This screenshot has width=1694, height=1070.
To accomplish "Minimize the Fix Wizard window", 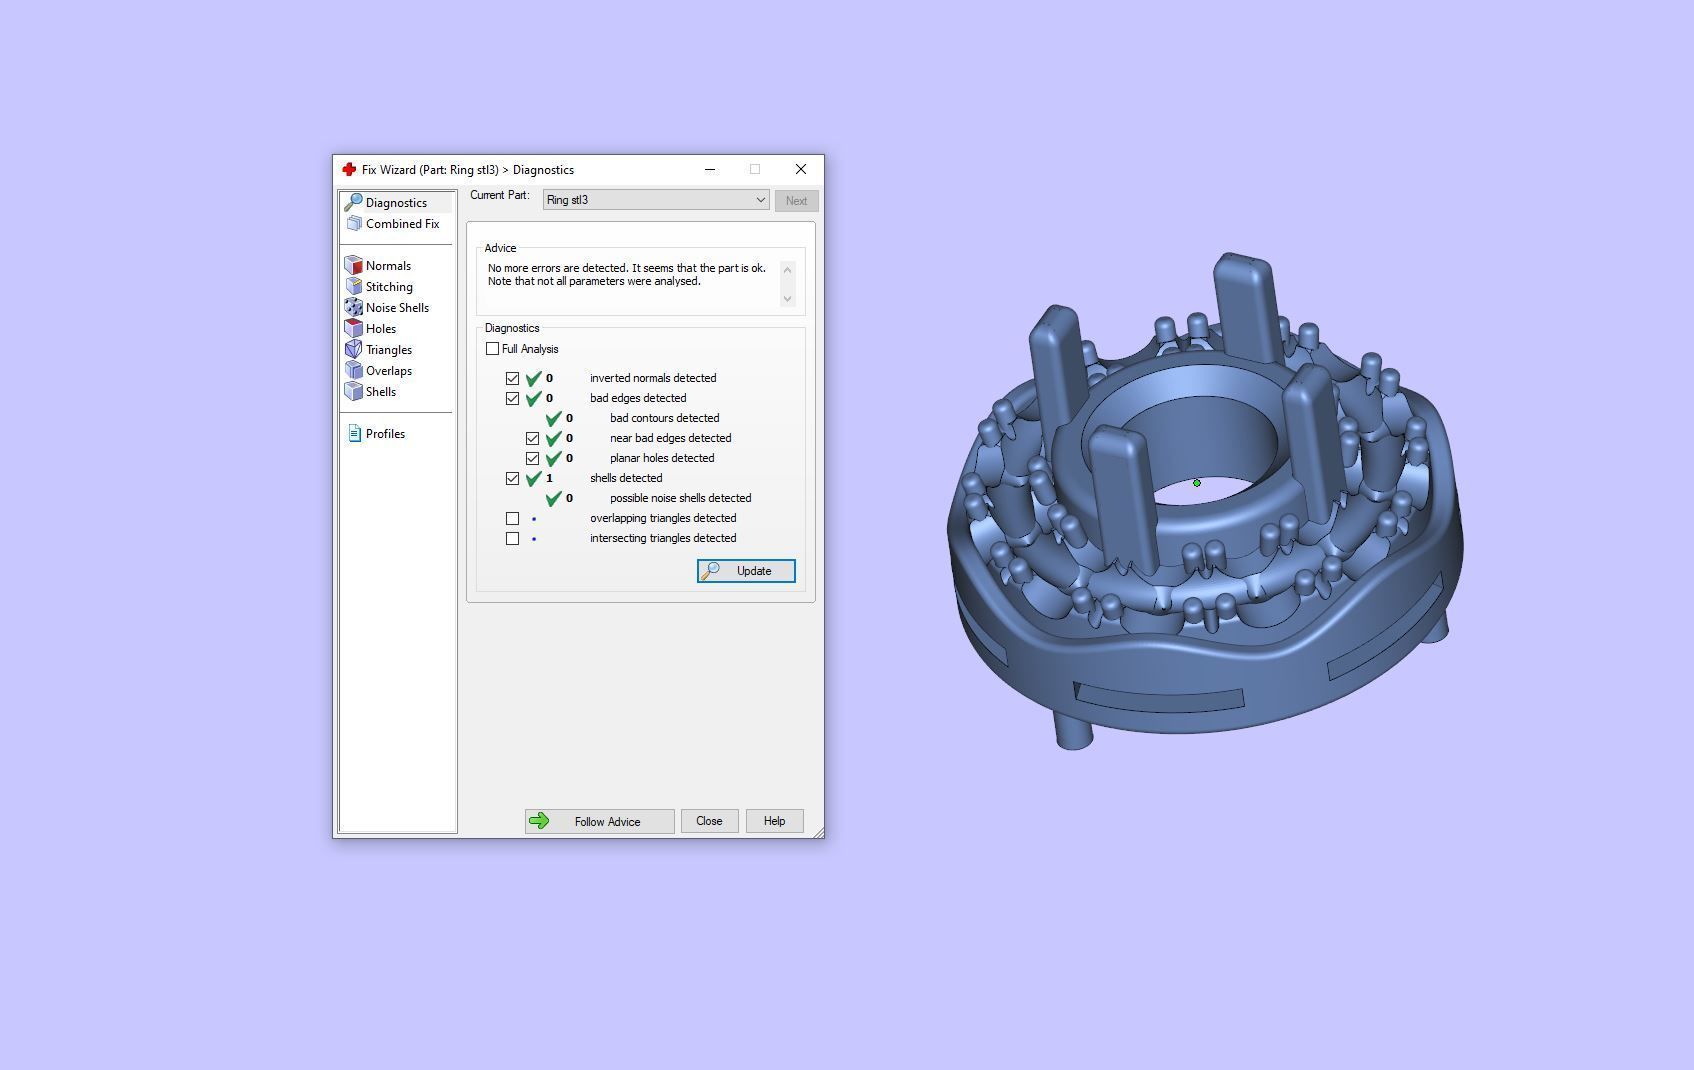I will (x=710, y=169).
